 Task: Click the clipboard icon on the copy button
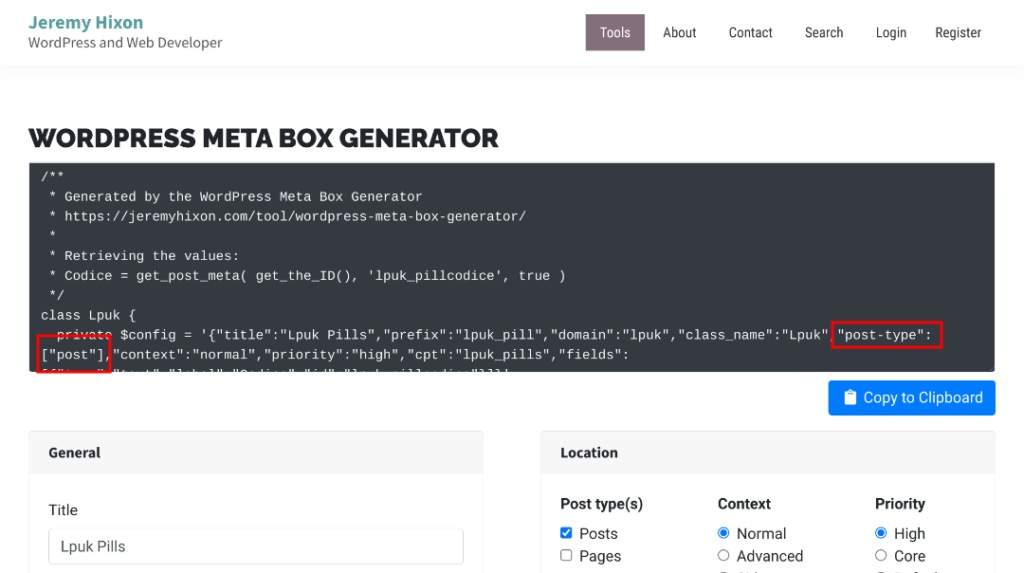tap(850, 398)
